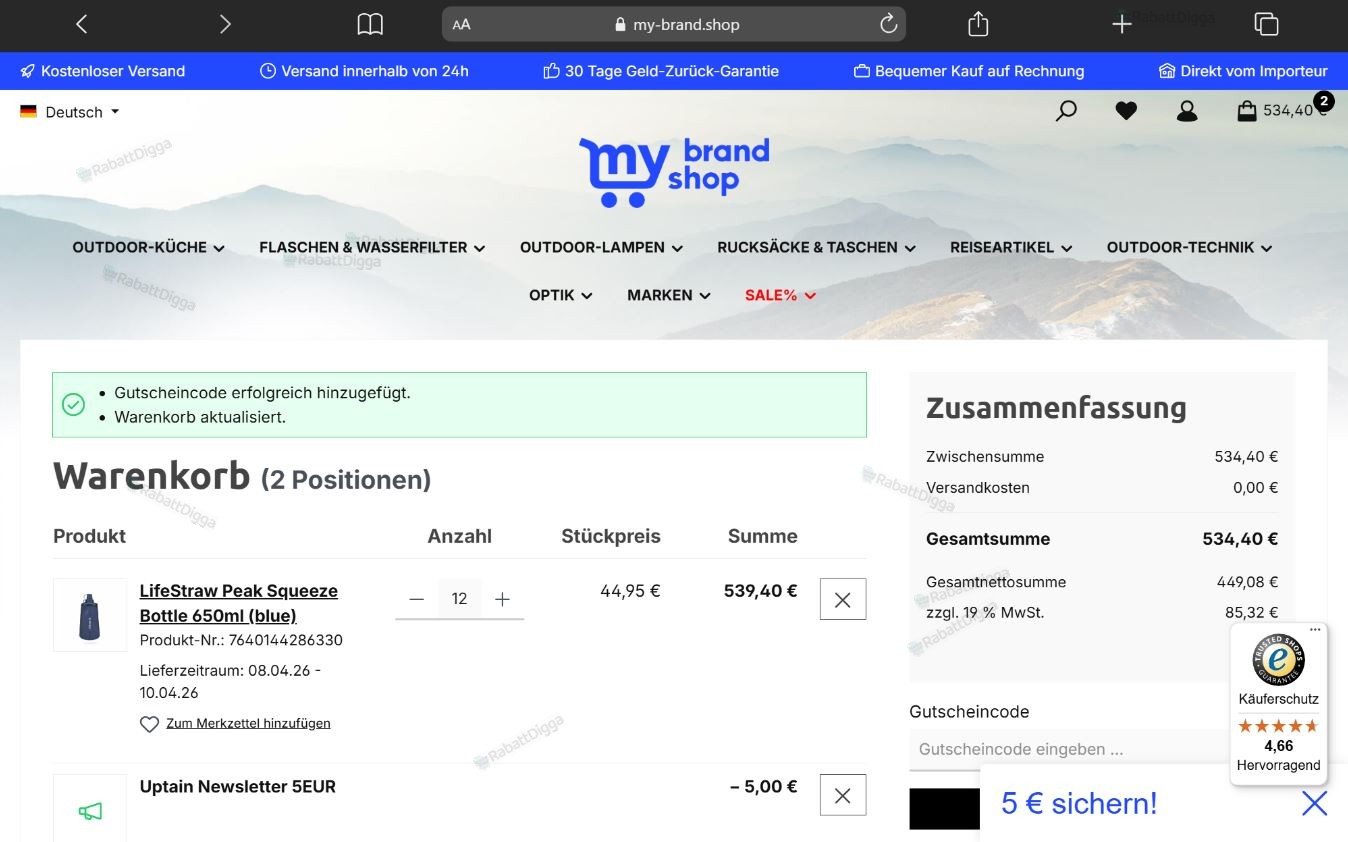Image resolution: width=1348 pixels, height=842 pixels.
Task: Tap the my-brand.shop address bar
Action: point(674,24)
